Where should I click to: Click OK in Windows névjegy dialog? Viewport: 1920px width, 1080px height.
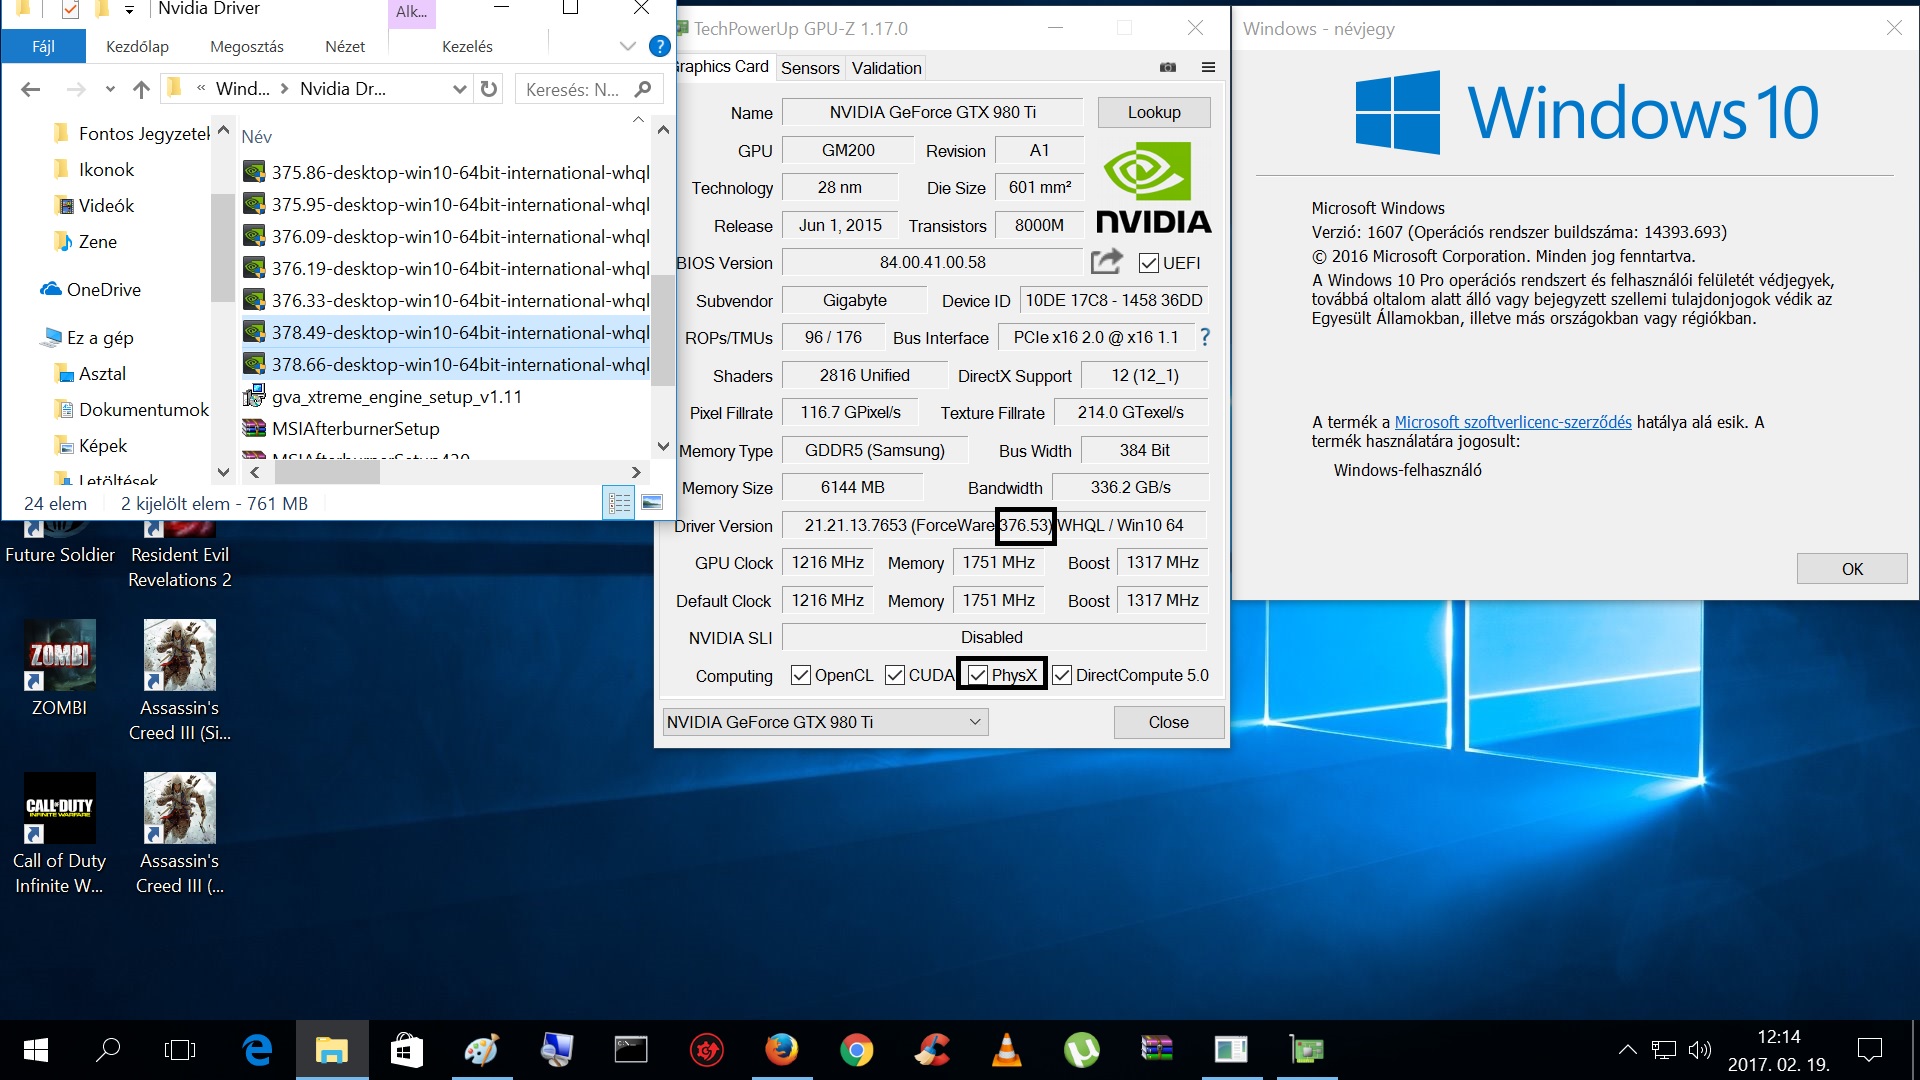tap(1852, 569)
